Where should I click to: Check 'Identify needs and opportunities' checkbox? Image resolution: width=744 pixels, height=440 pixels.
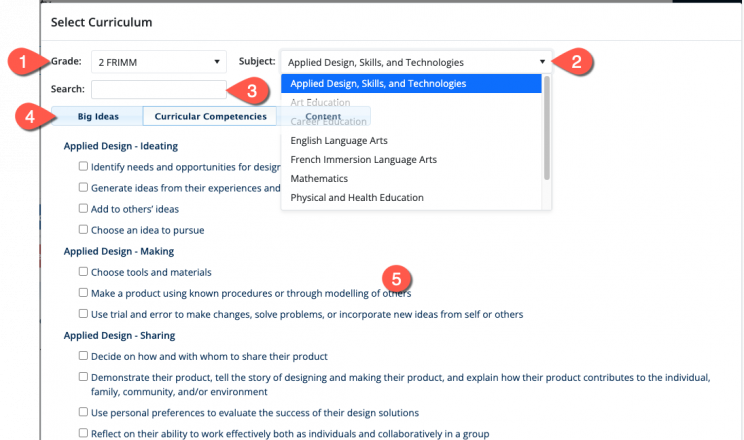point(83,166)
